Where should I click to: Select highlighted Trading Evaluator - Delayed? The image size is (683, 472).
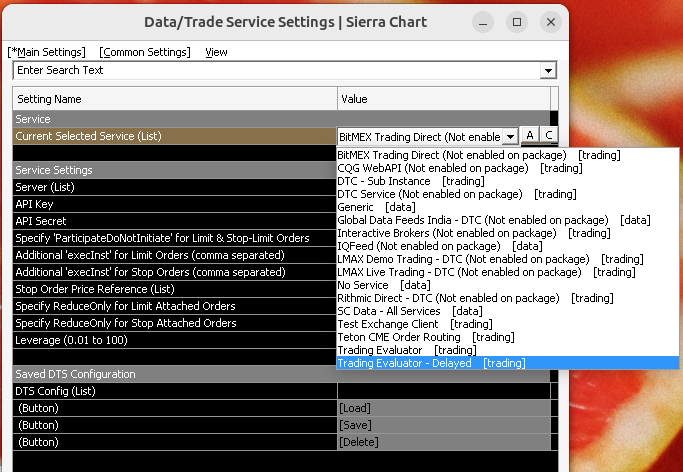(508, 363)
